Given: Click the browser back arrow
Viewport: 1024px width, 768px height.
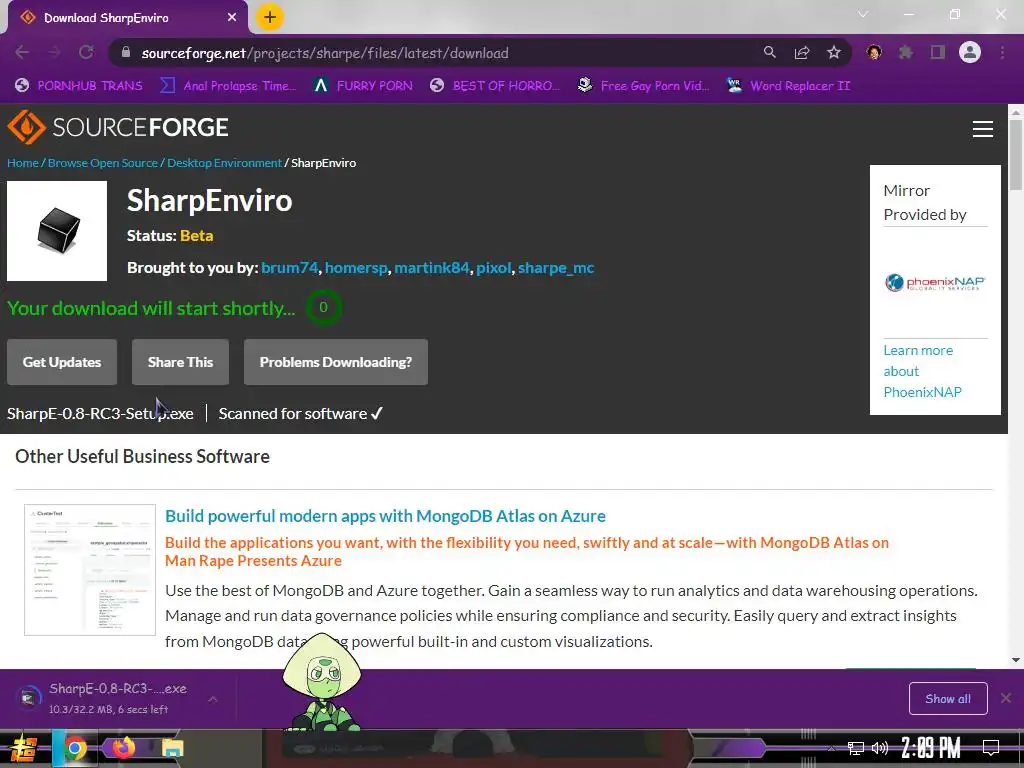Looking at the screenshot, I should (x=22, y=53).
